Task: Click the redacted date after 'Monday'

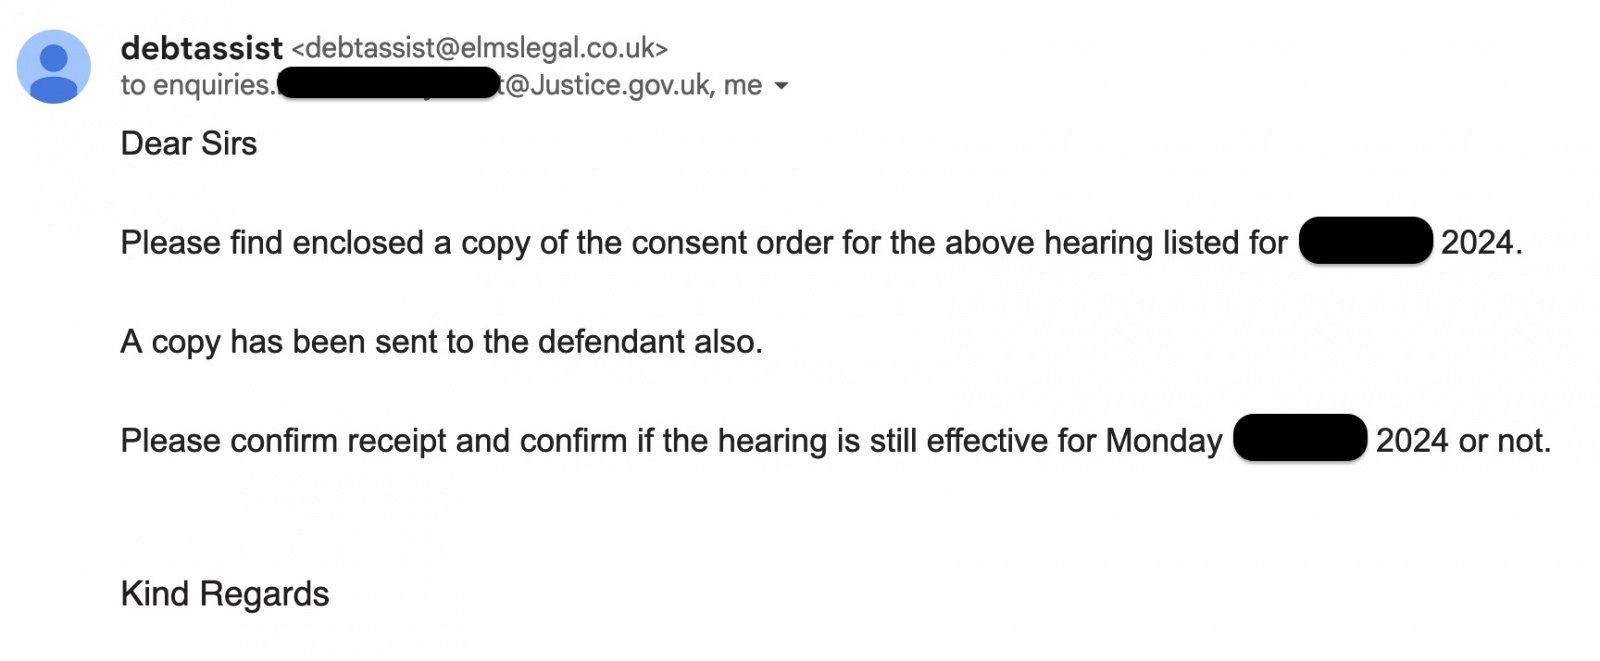Action: 1300,438
